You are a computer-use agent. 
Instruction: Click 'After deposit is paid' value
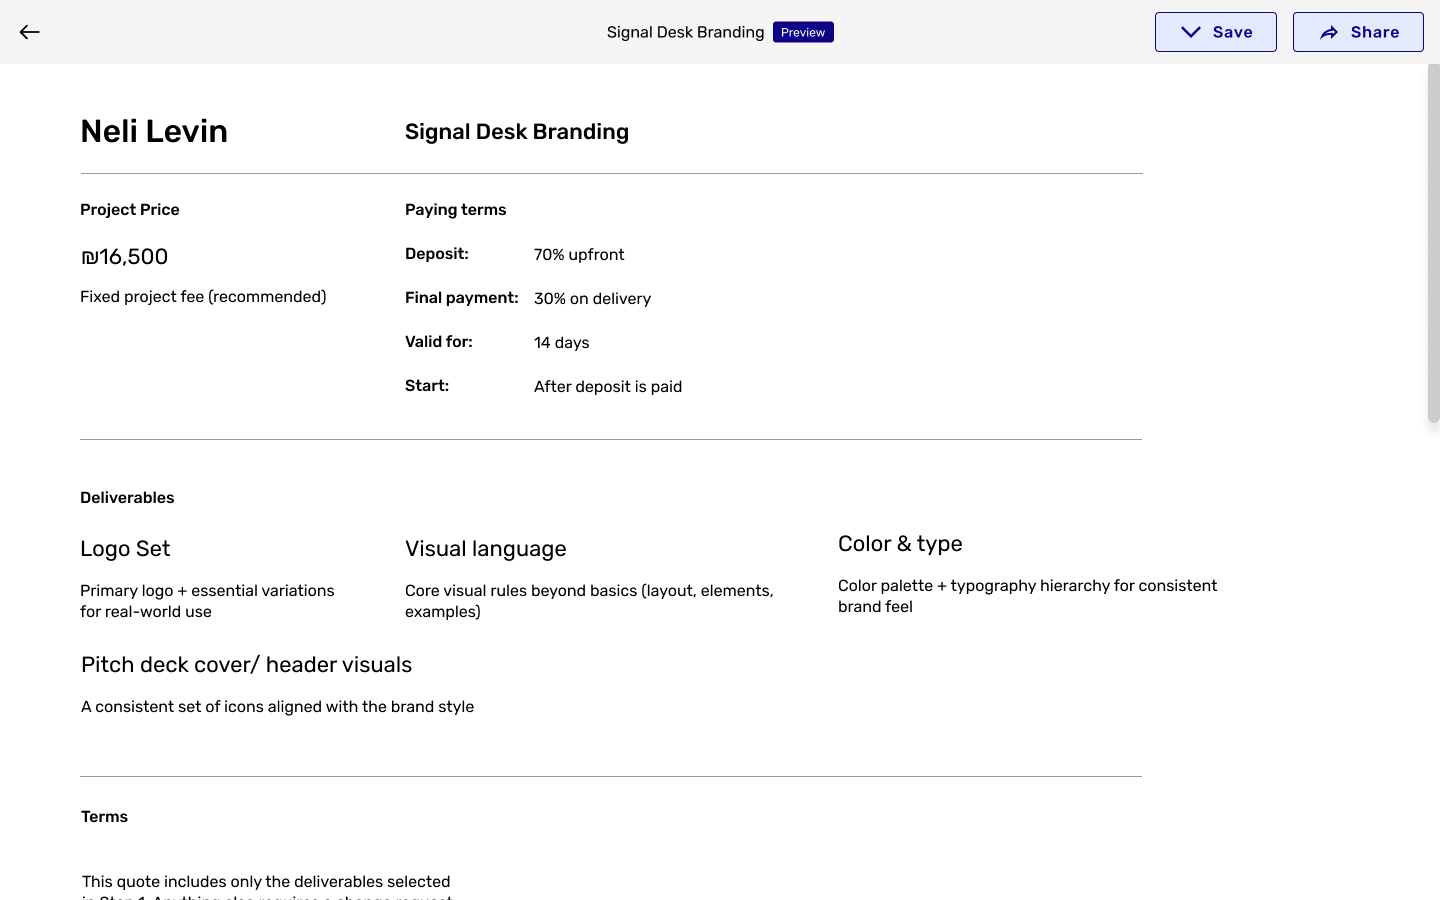tap(608, 387)
